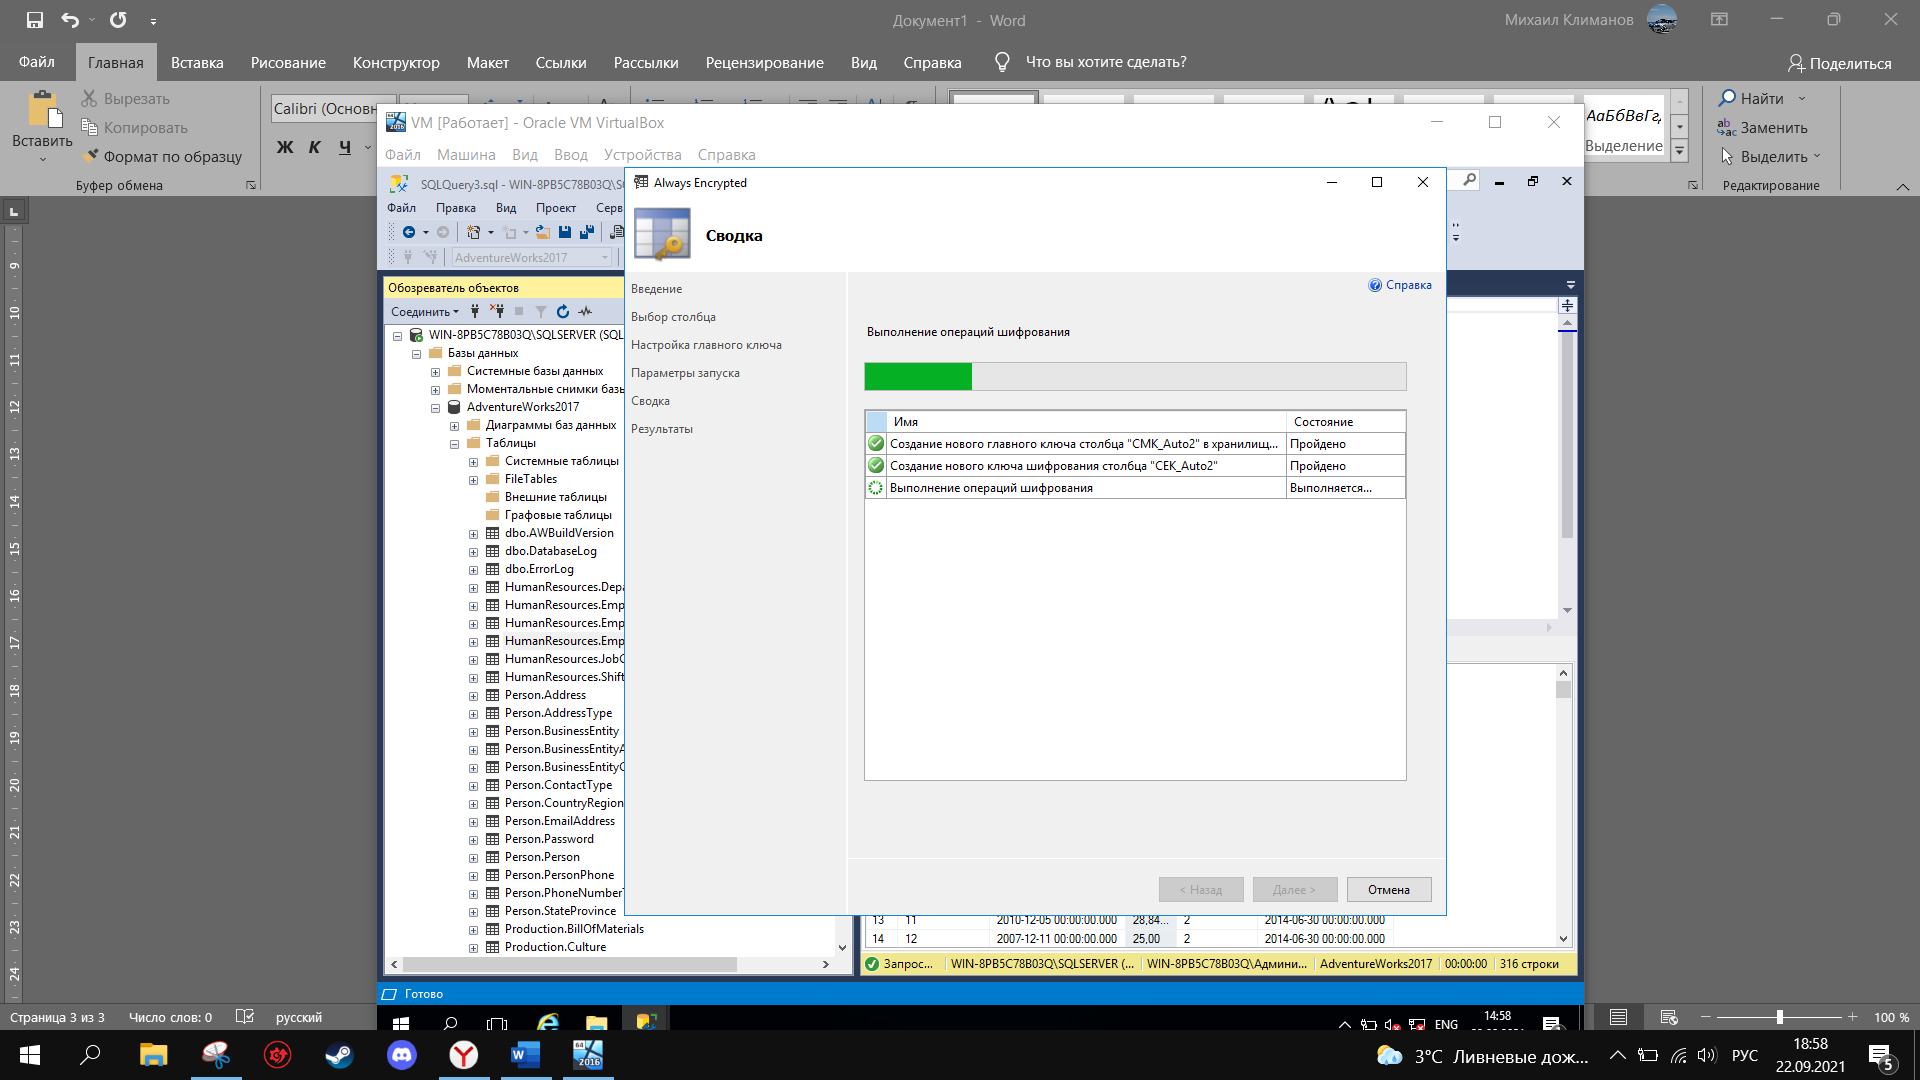This screenshot has width=1920, height=1080.
Task: Click Italic (К) in Word ribbon
Action: click(315, 148)
